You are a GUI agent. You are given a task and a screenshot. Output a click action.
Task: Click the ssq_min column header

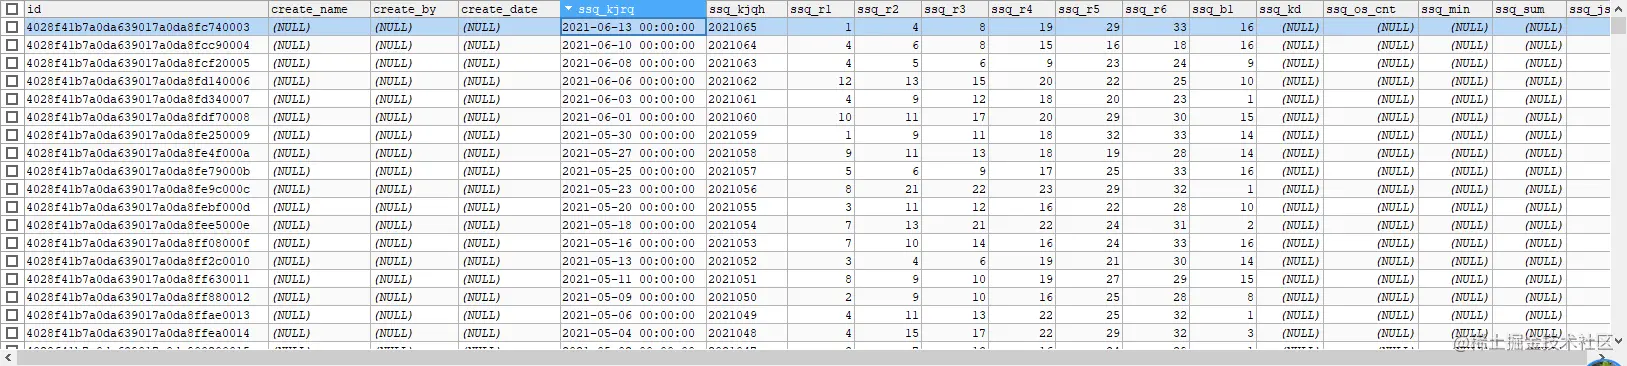point(1455,9)
